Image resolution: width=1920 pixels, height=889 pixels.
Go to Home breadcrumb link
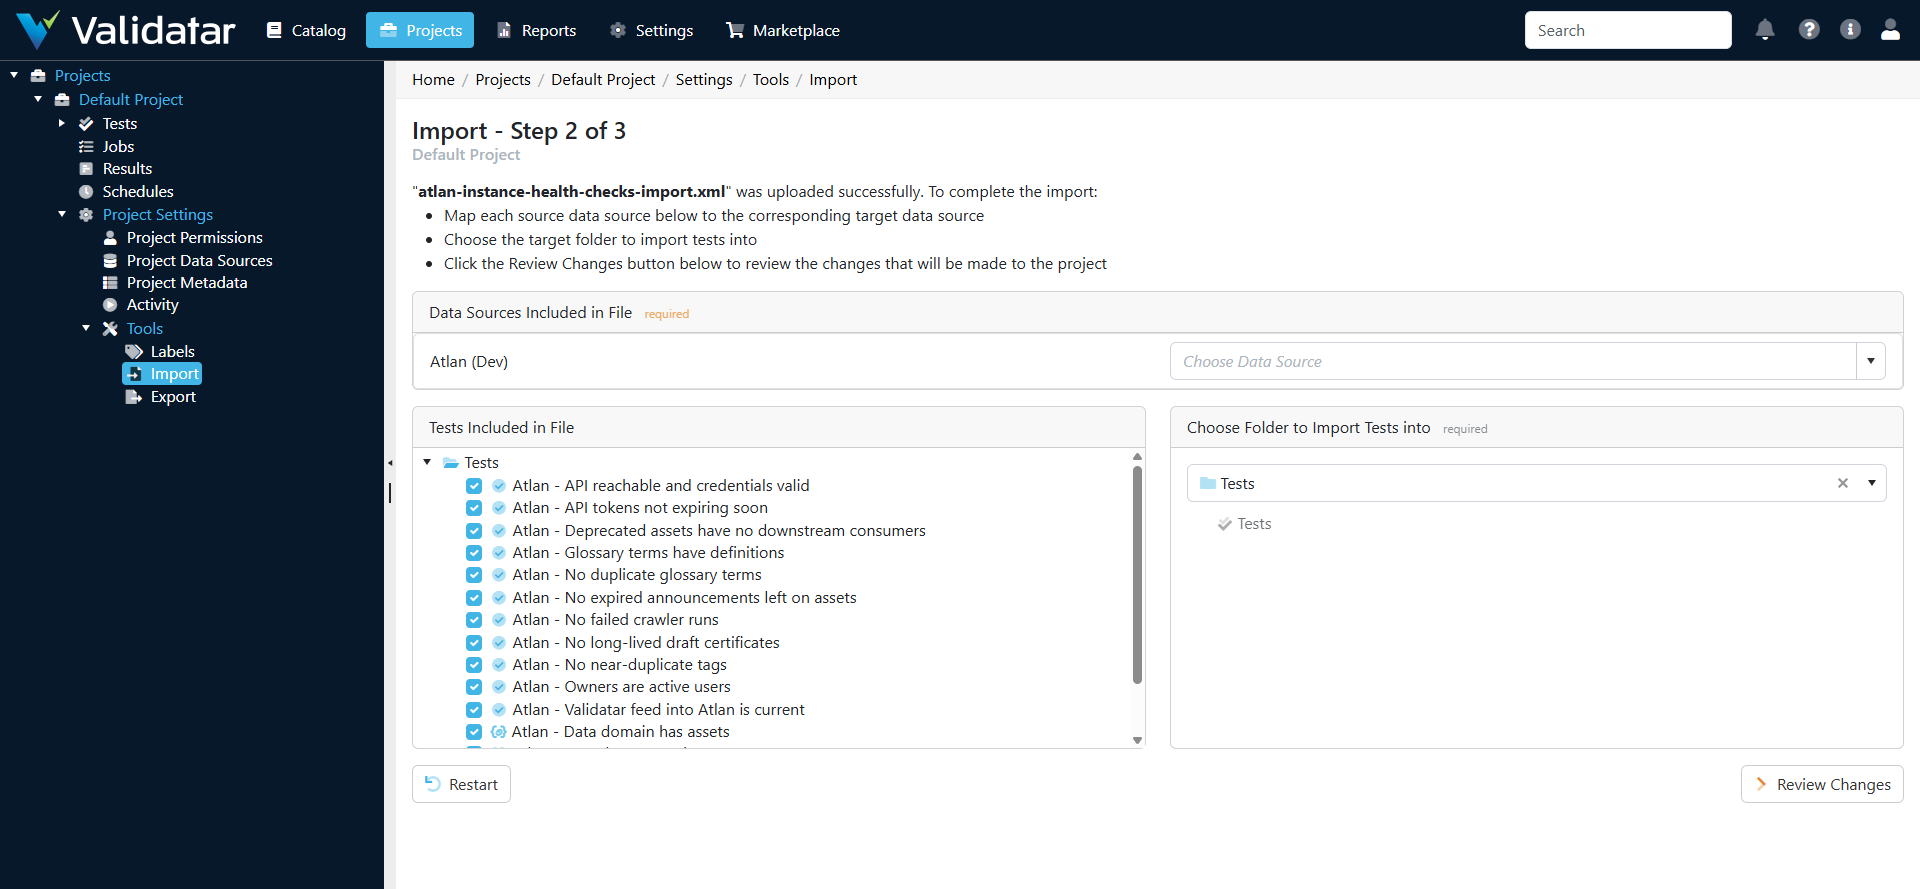pyautogui.click(x=433, y=80)
